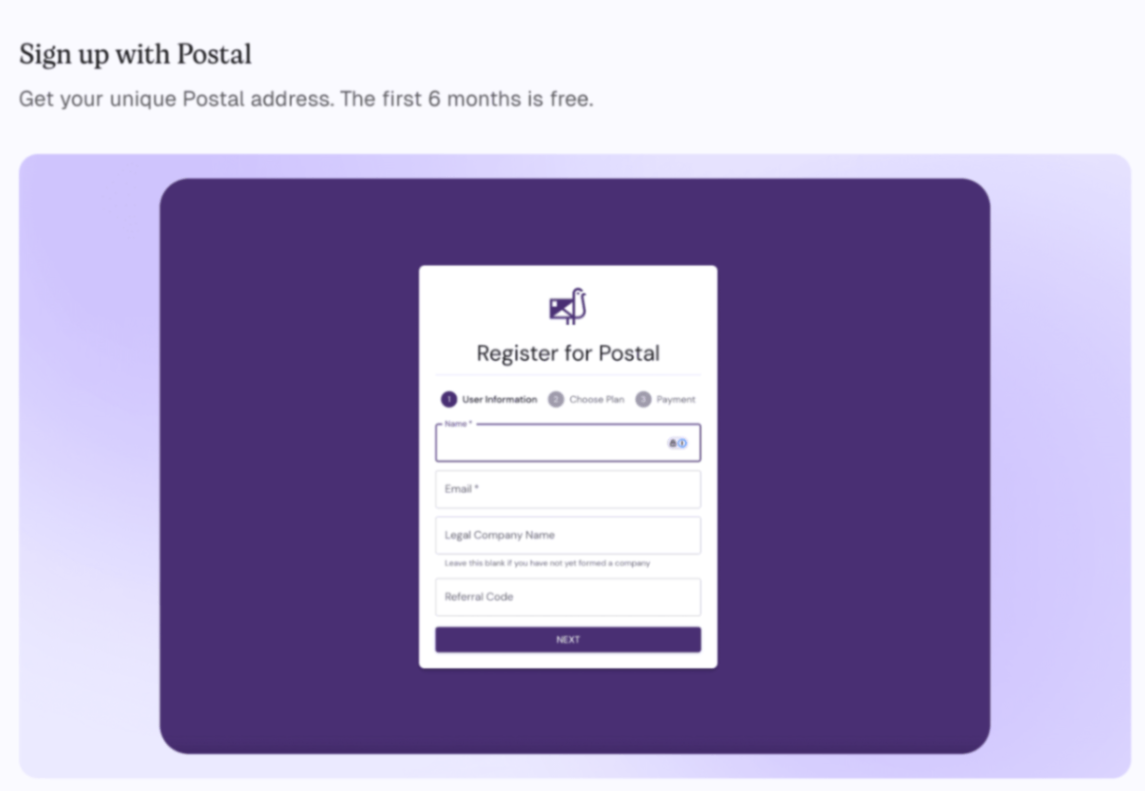Jump to the Payment step label

tap(675, 399)
